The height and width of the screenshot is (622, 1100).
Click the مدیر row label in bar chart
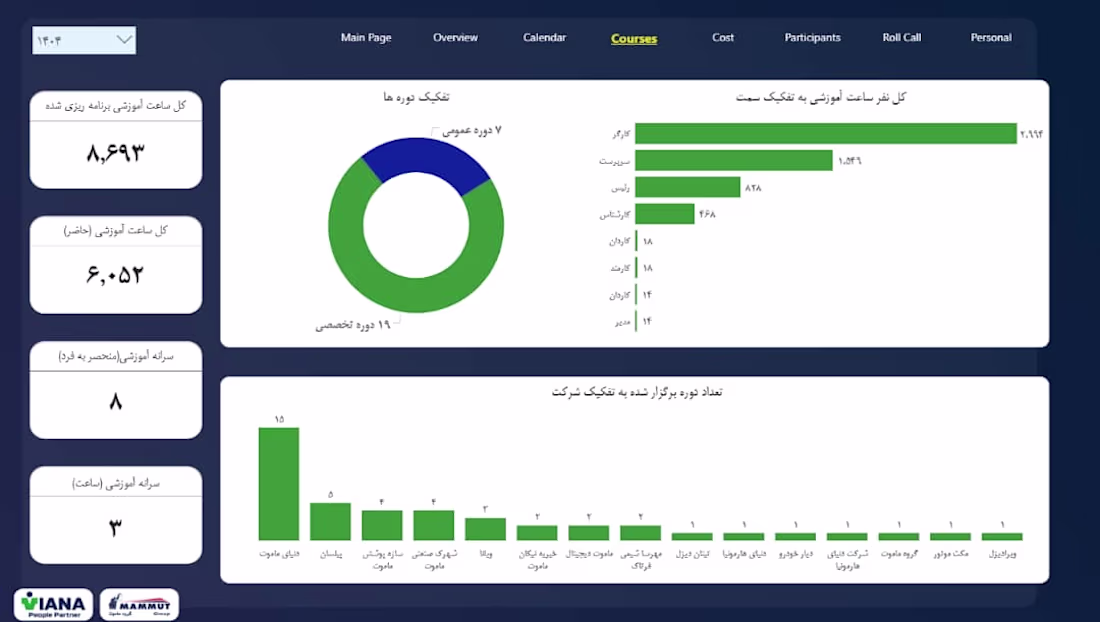pos(622,322)
